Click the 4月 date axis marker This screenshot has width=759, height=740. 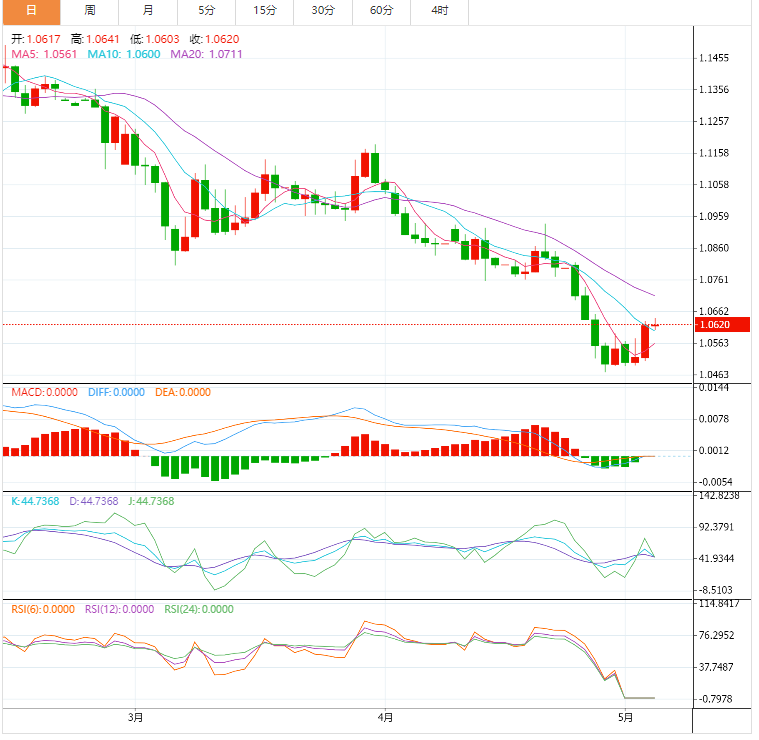tap(385, 717)
